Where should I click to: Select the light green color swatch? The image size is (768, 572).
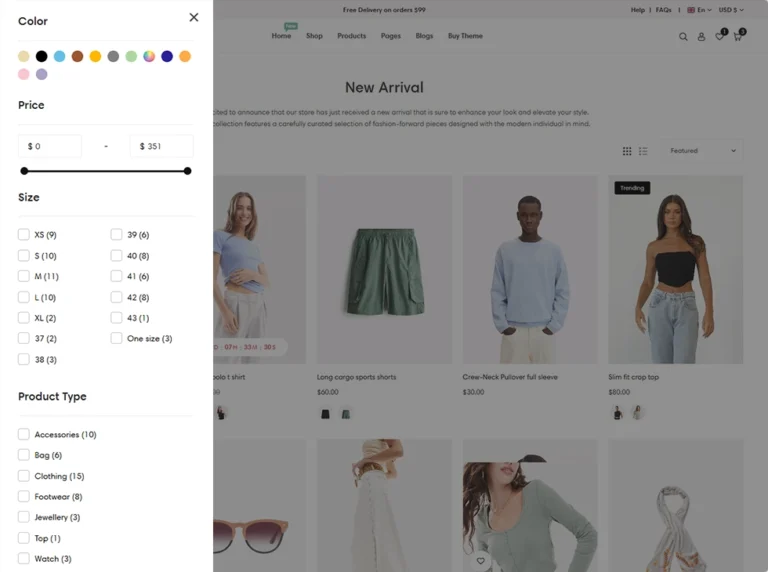click(131, 56)
